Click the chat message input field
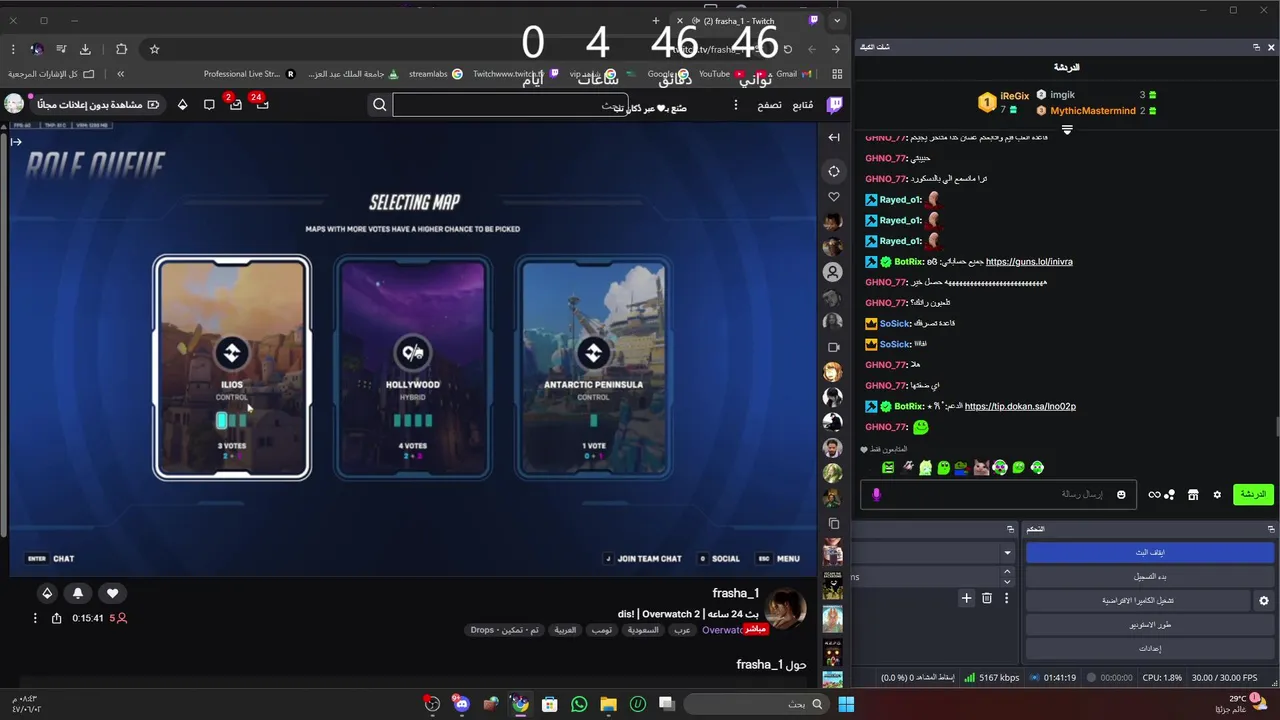The height and width of the screenshot is (720, 1280). click(x=998, y=494)
